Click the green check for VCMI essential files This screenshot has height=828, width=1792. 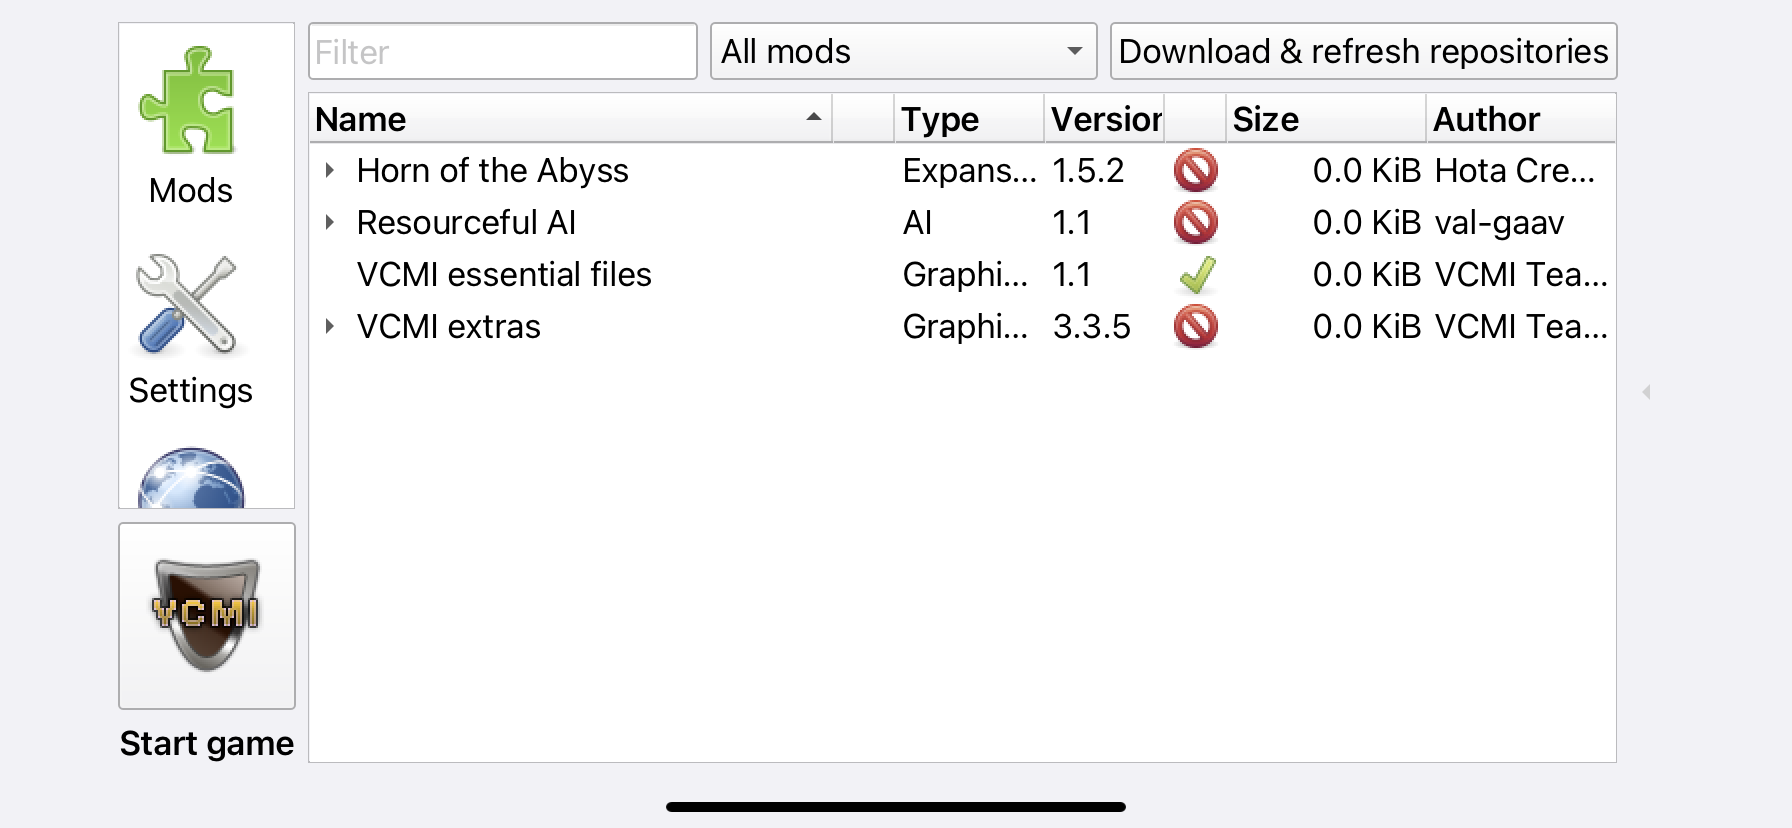pyautogui.click(x=1196, y=274)
